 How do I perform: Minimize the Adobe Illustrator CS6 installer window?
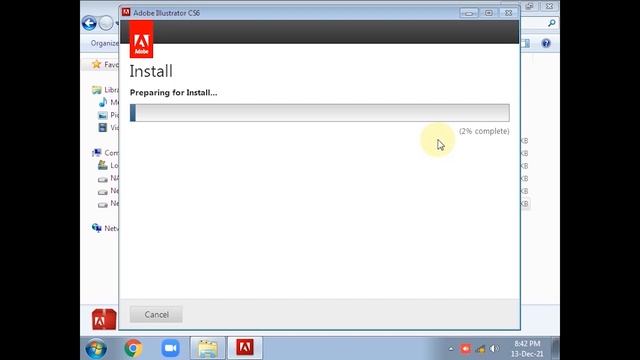click(469, 13)
